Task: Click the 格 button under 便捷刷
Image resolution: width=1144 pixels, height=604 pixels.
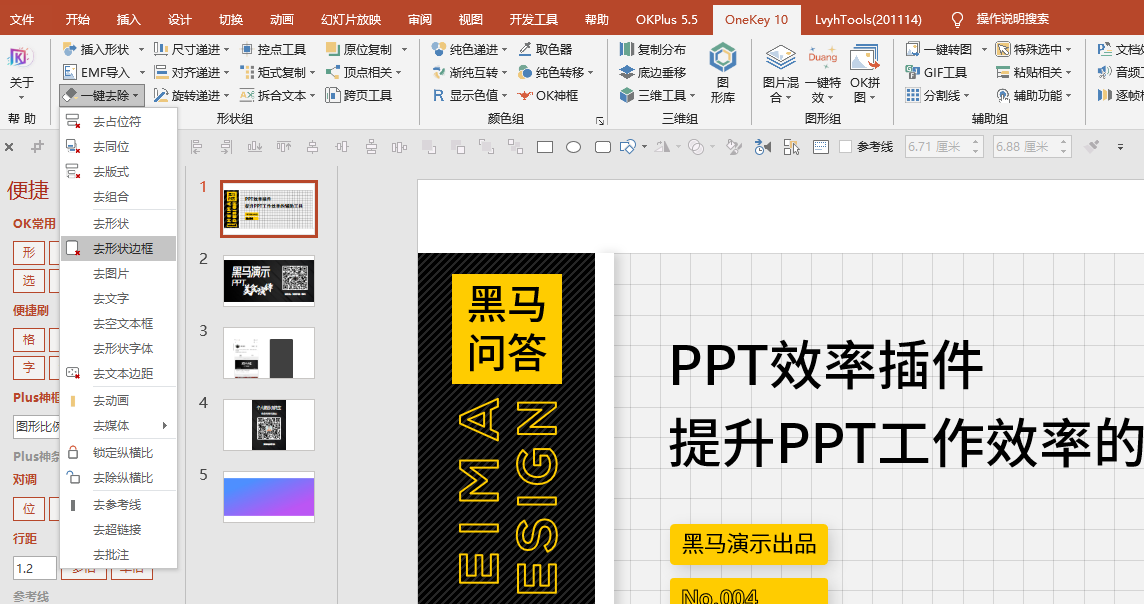Action: tap(28, 340)
